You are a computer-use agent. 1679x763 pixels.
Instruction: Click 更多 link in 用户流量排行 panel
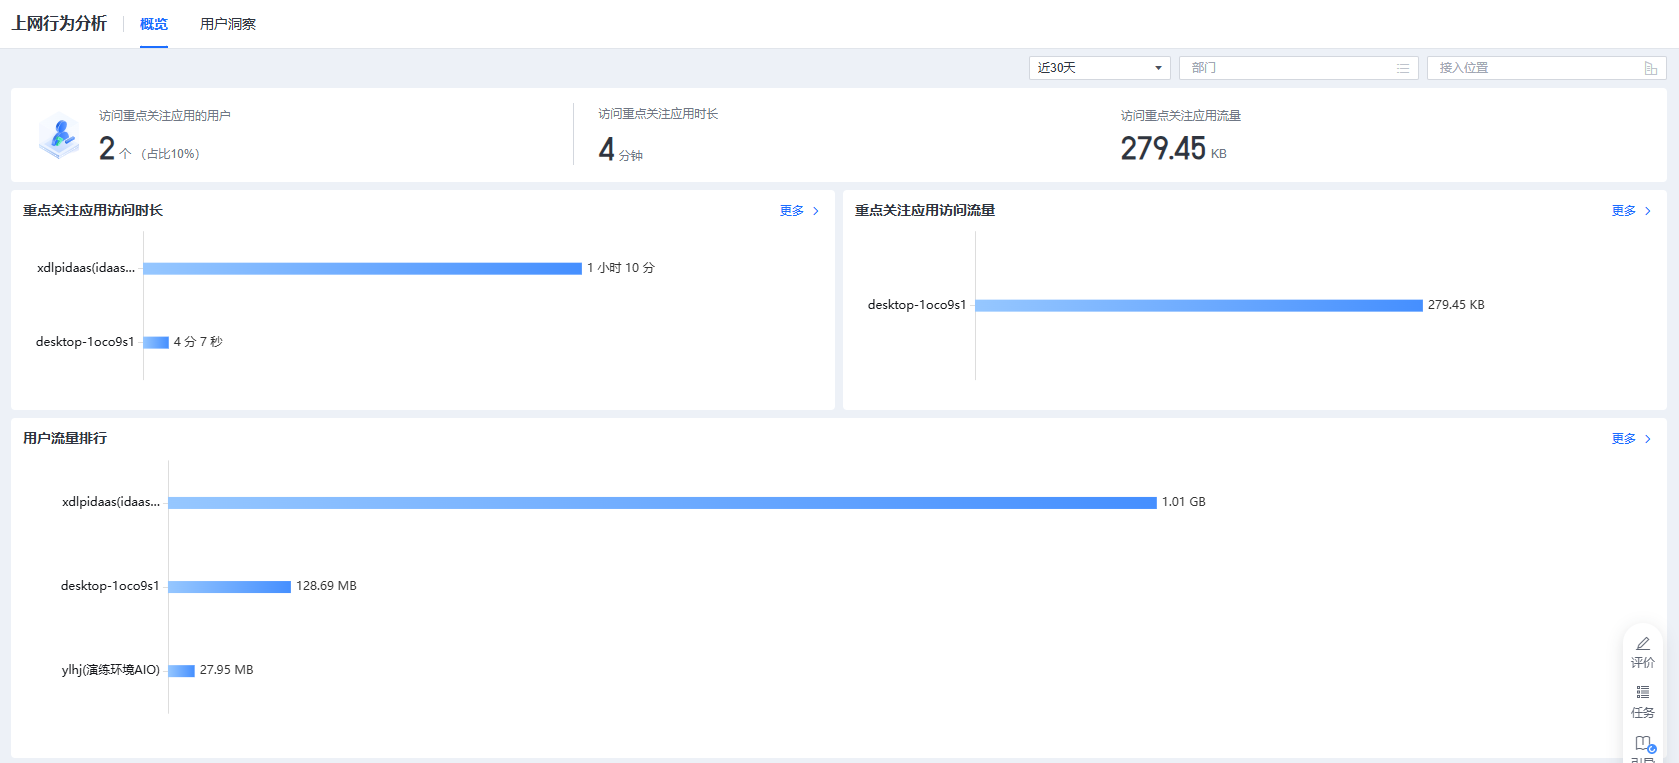tap(1623, 439)
